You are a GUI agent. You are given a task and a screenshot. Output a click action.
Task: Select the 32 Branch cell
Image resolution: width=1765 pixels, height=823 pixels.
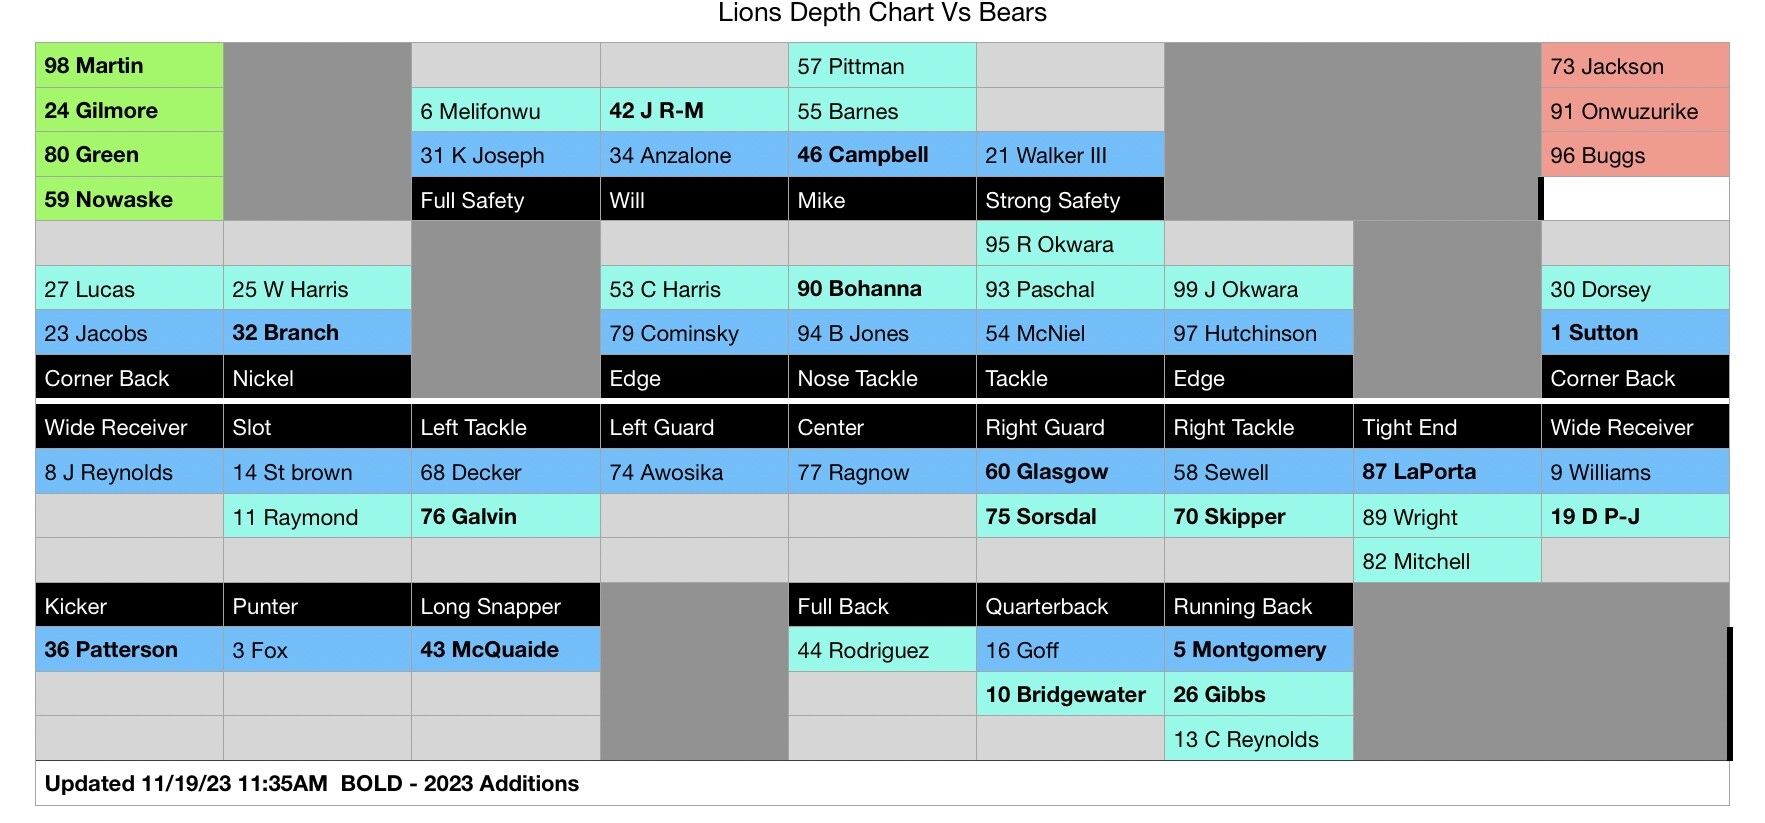pos(317,333)
